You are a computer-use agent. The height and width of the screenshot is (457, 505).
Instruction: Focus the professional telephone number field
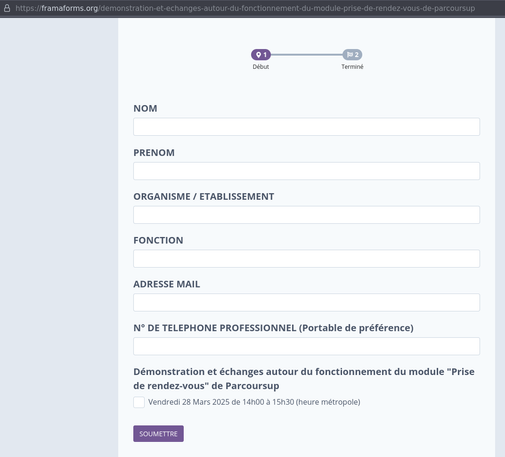[306, 346]
